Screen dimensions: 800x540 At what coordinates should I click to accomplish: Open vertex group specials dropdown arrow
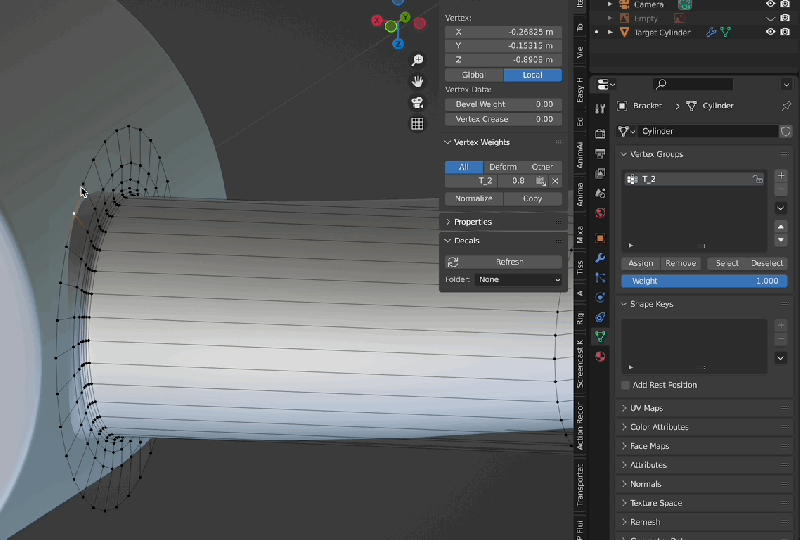tap(781, 208)
